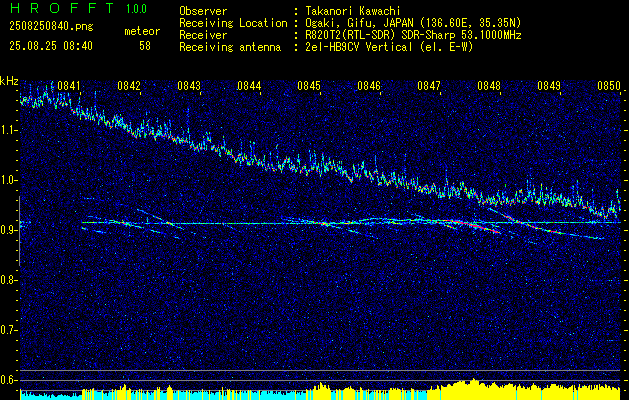629x400 pixels.
Task: Click the 0850 time marker
Action: [x=609, y=86]
